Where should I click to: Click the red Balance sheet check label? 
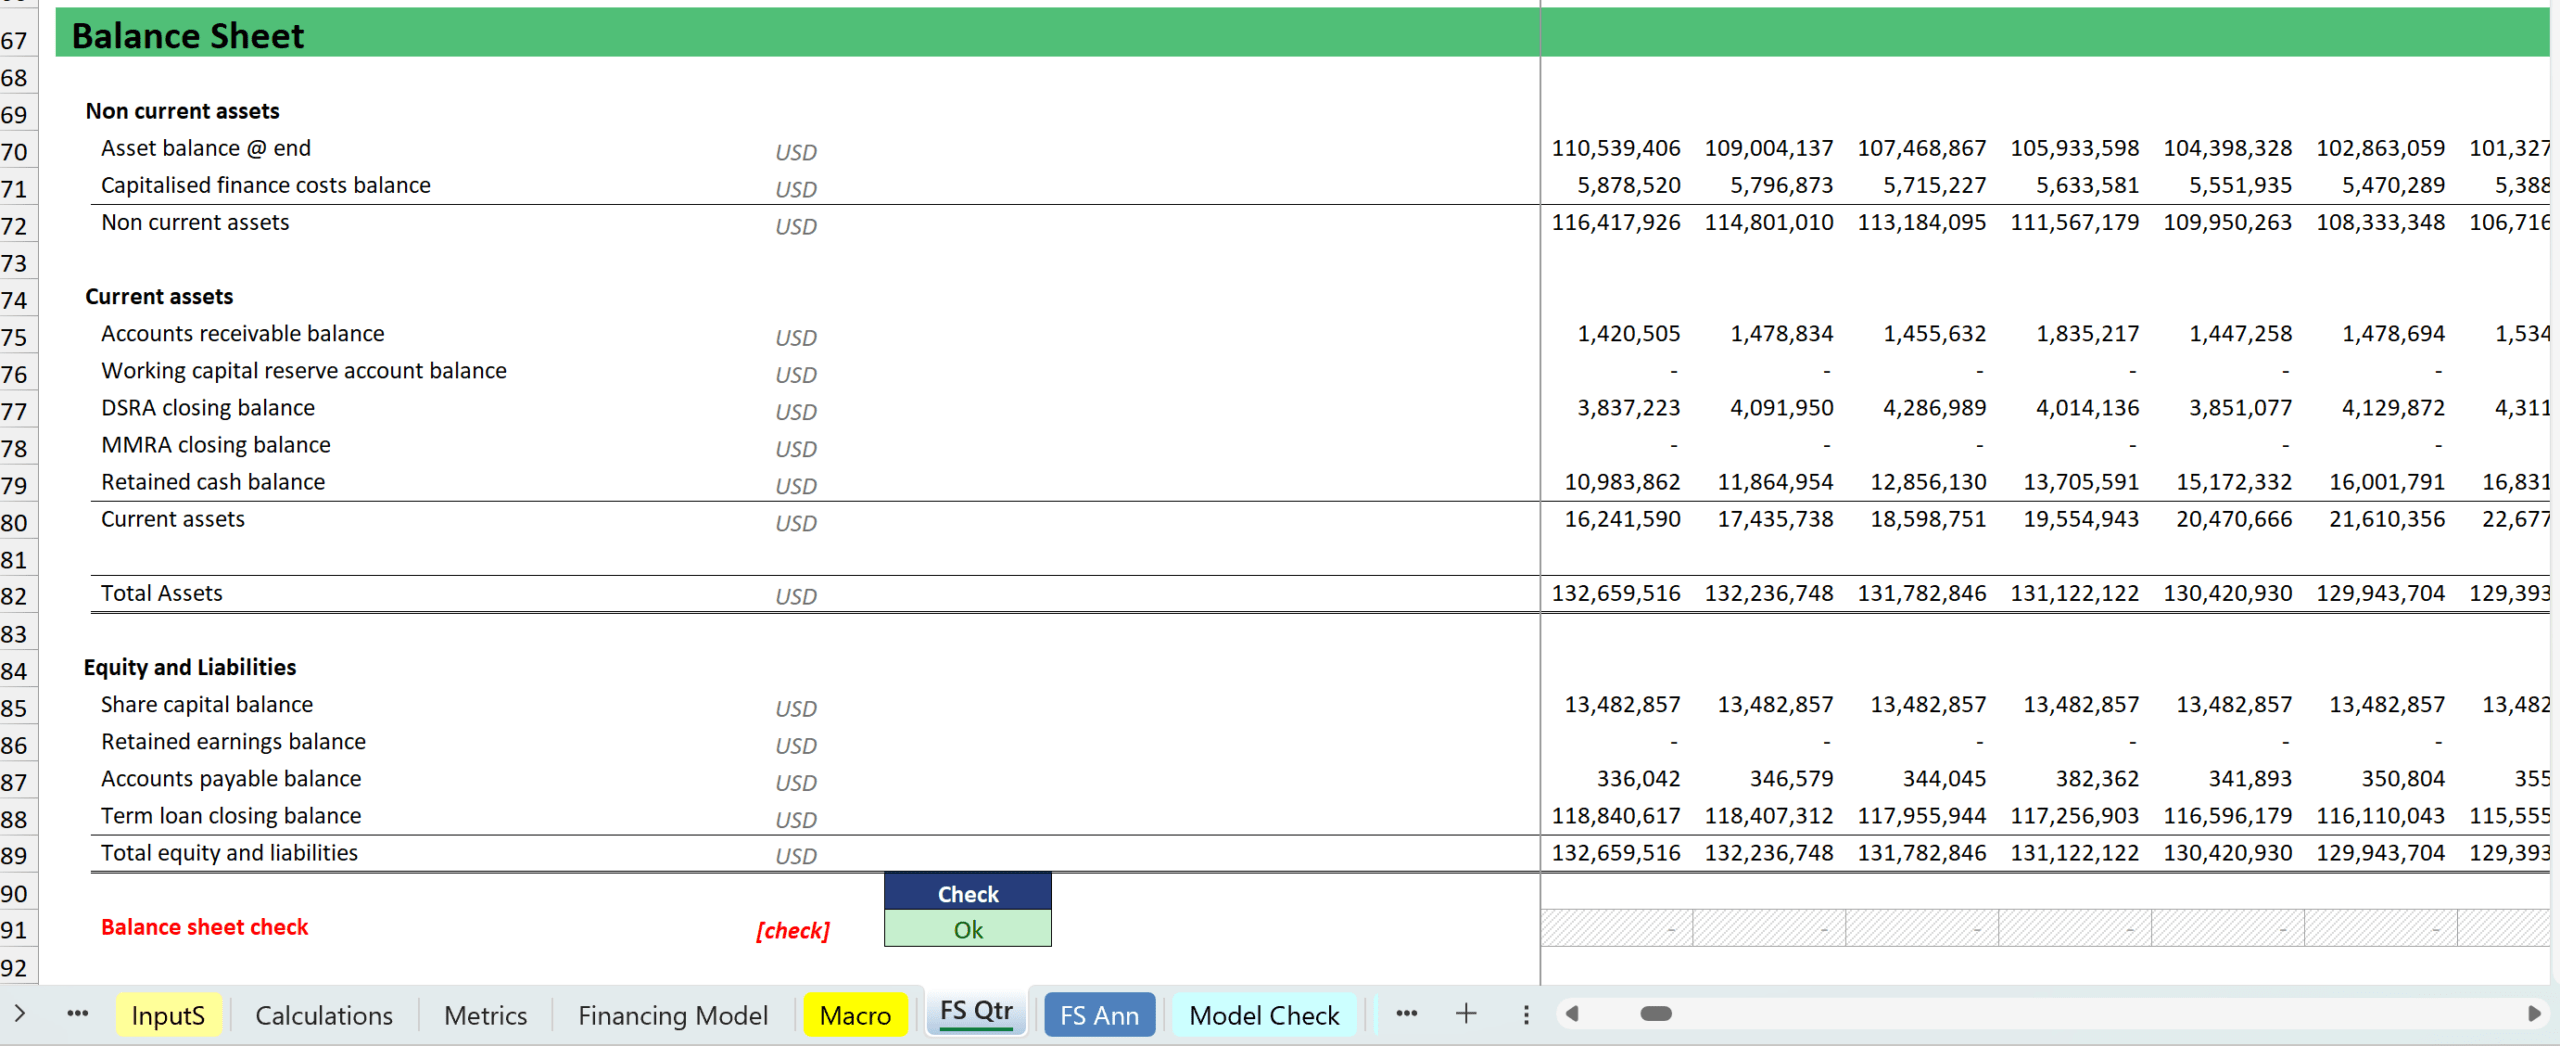(205, 927)
